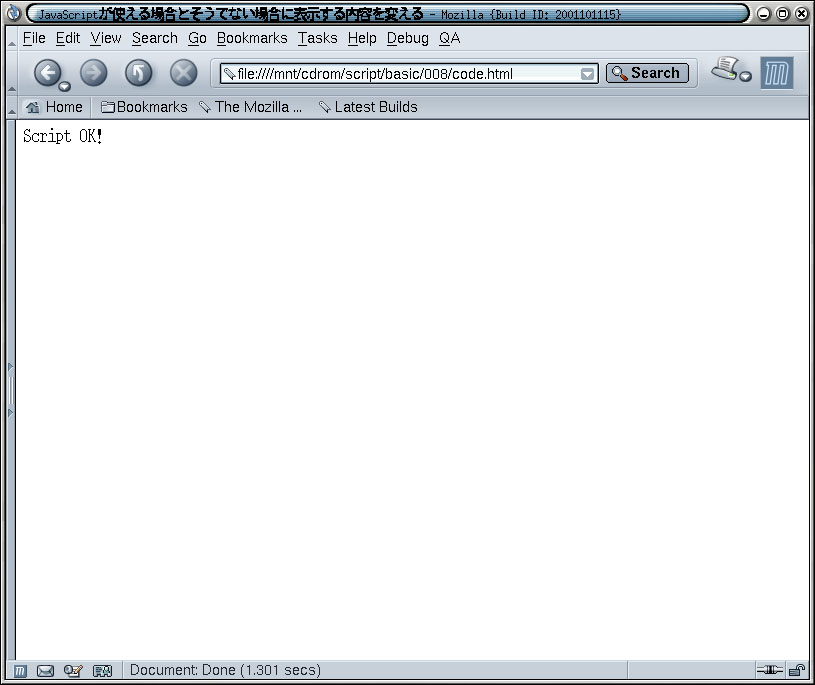Go back with the Back arrow button
This screenshot has width=815, height=685.
click(x=47, y=72)
